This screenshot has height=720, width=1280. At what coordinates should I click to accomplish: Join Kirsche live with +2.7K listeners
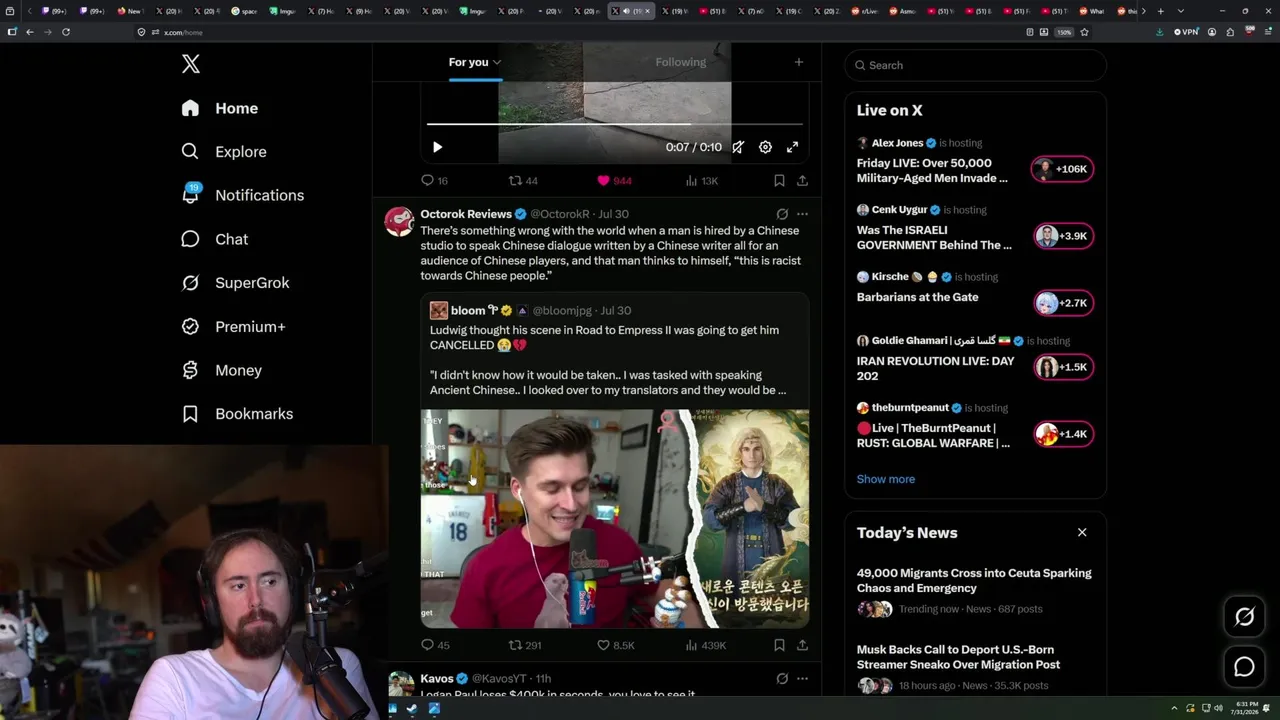click(1063, 303)
